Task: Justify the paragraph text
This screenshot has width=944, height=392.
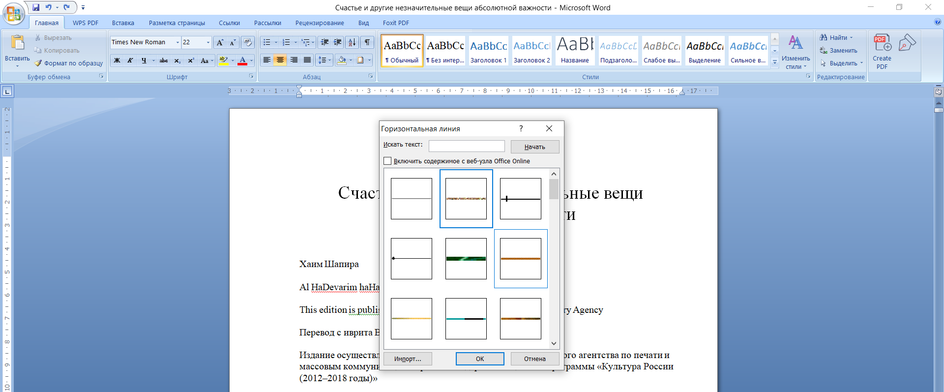Action: (308, 60)
